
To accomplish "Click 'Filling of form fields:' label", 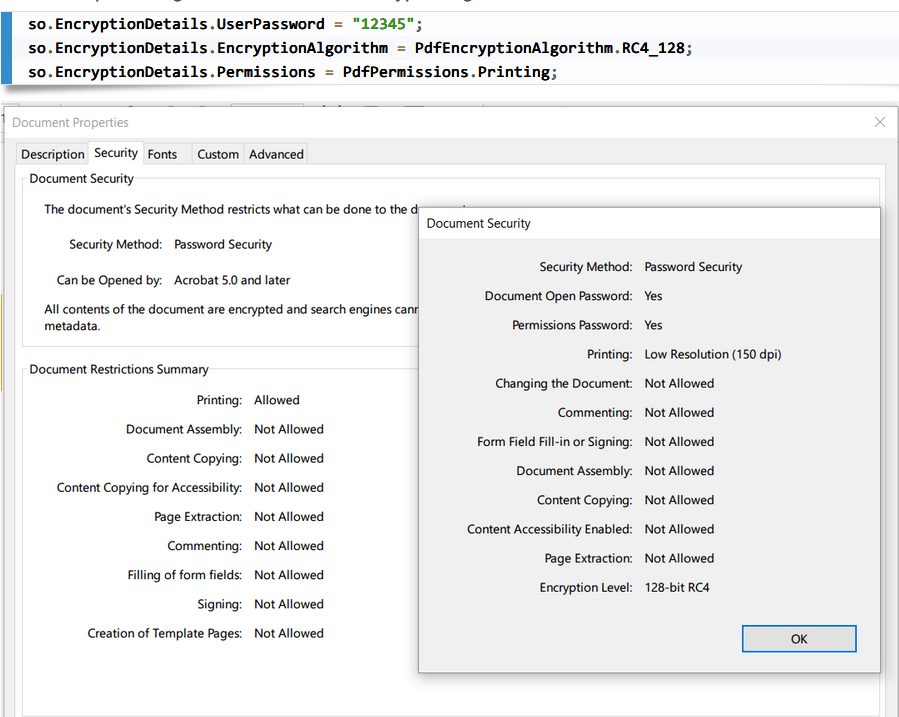I will point(185,575).
